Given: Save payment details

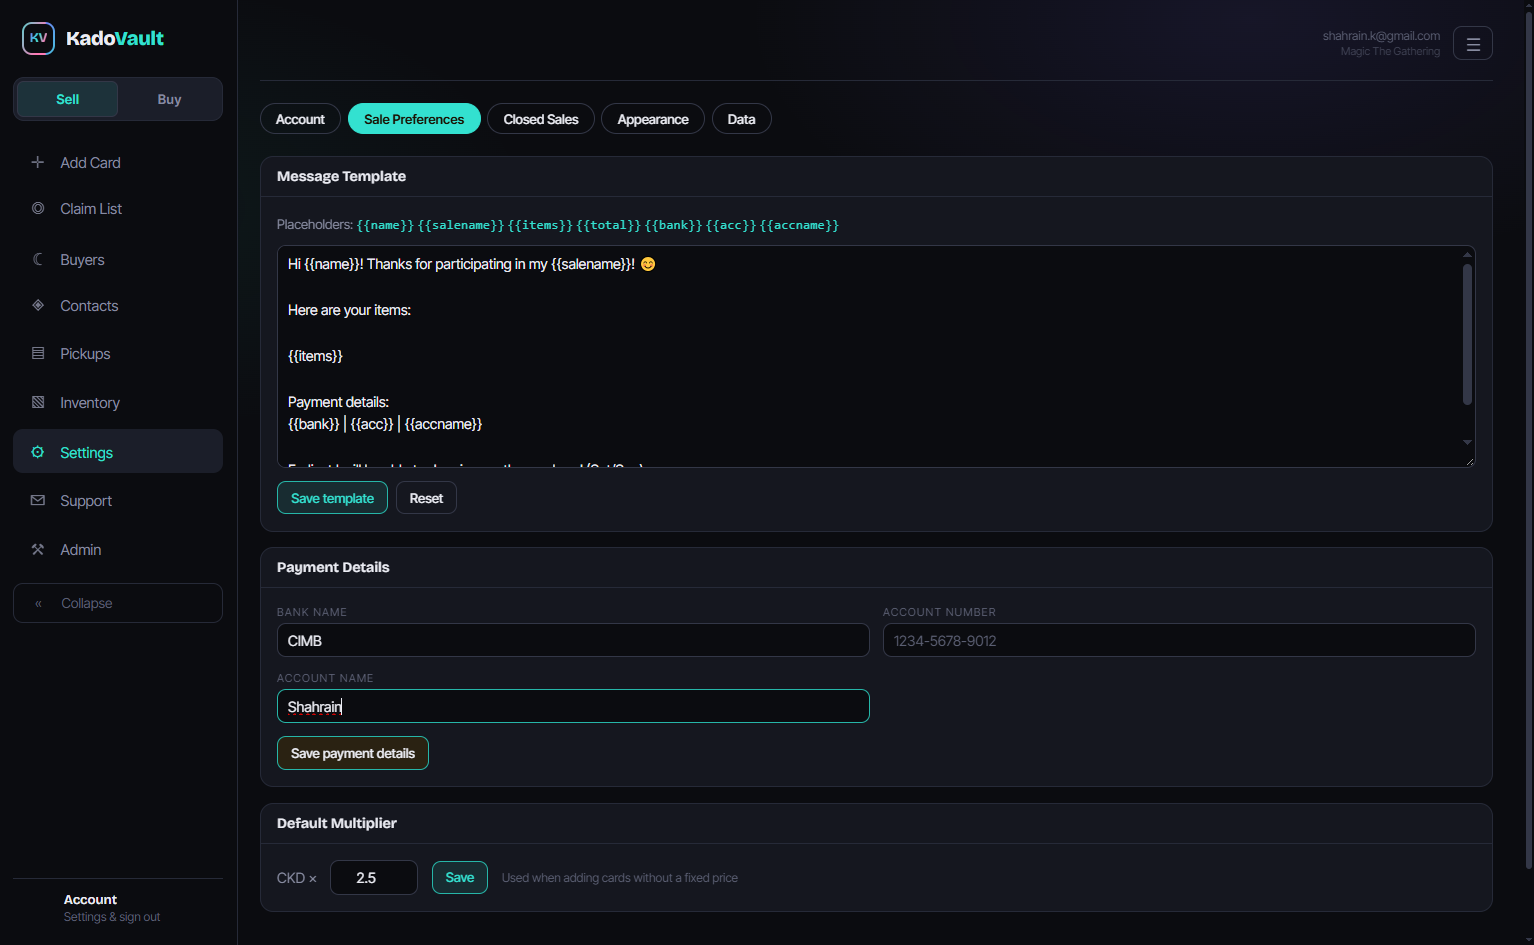Looking at the screenshot, I should [353, 753].
